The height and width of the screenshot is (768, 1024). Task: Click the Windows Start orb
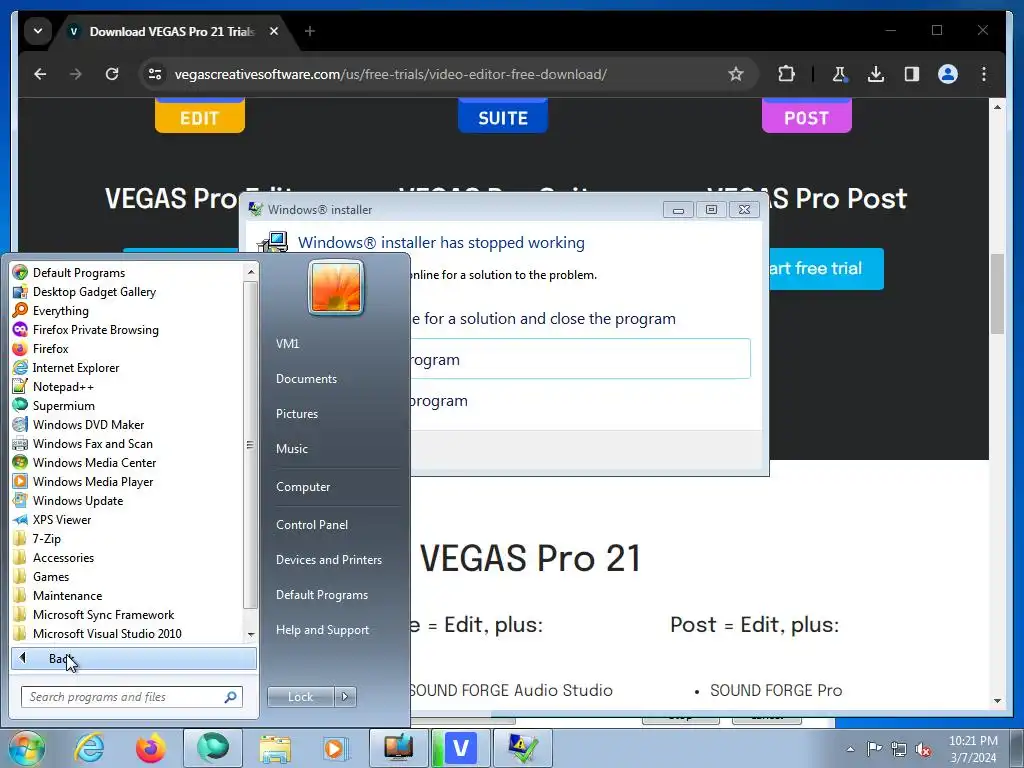(x=26, y=748)
